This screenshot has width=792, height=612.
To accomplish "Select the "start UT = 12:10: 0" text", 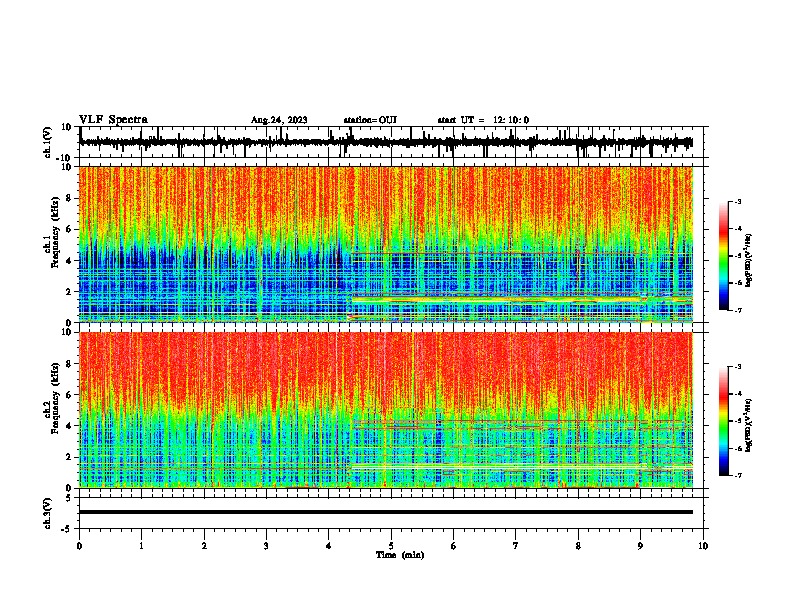I will (x=483, y=120).
